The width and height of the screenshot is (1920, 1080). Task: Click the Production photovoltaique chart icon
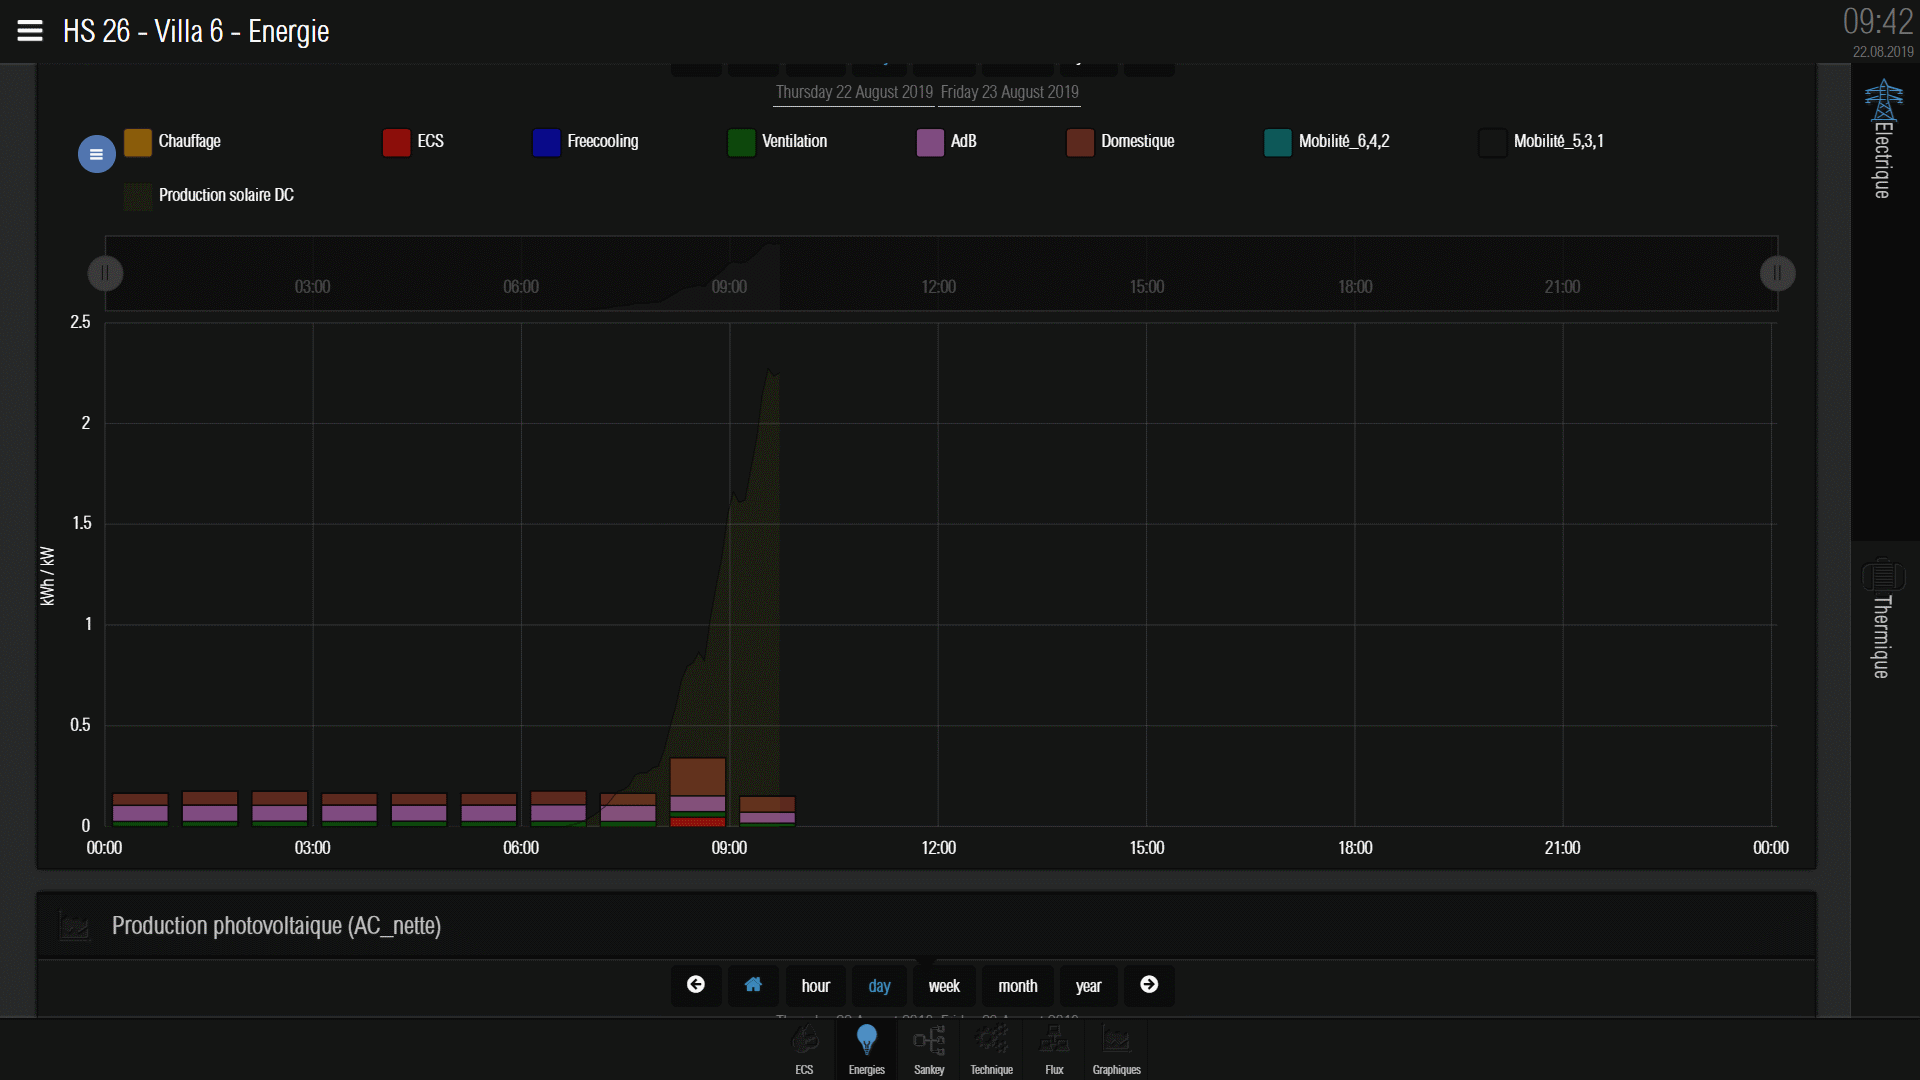(74, 926)
